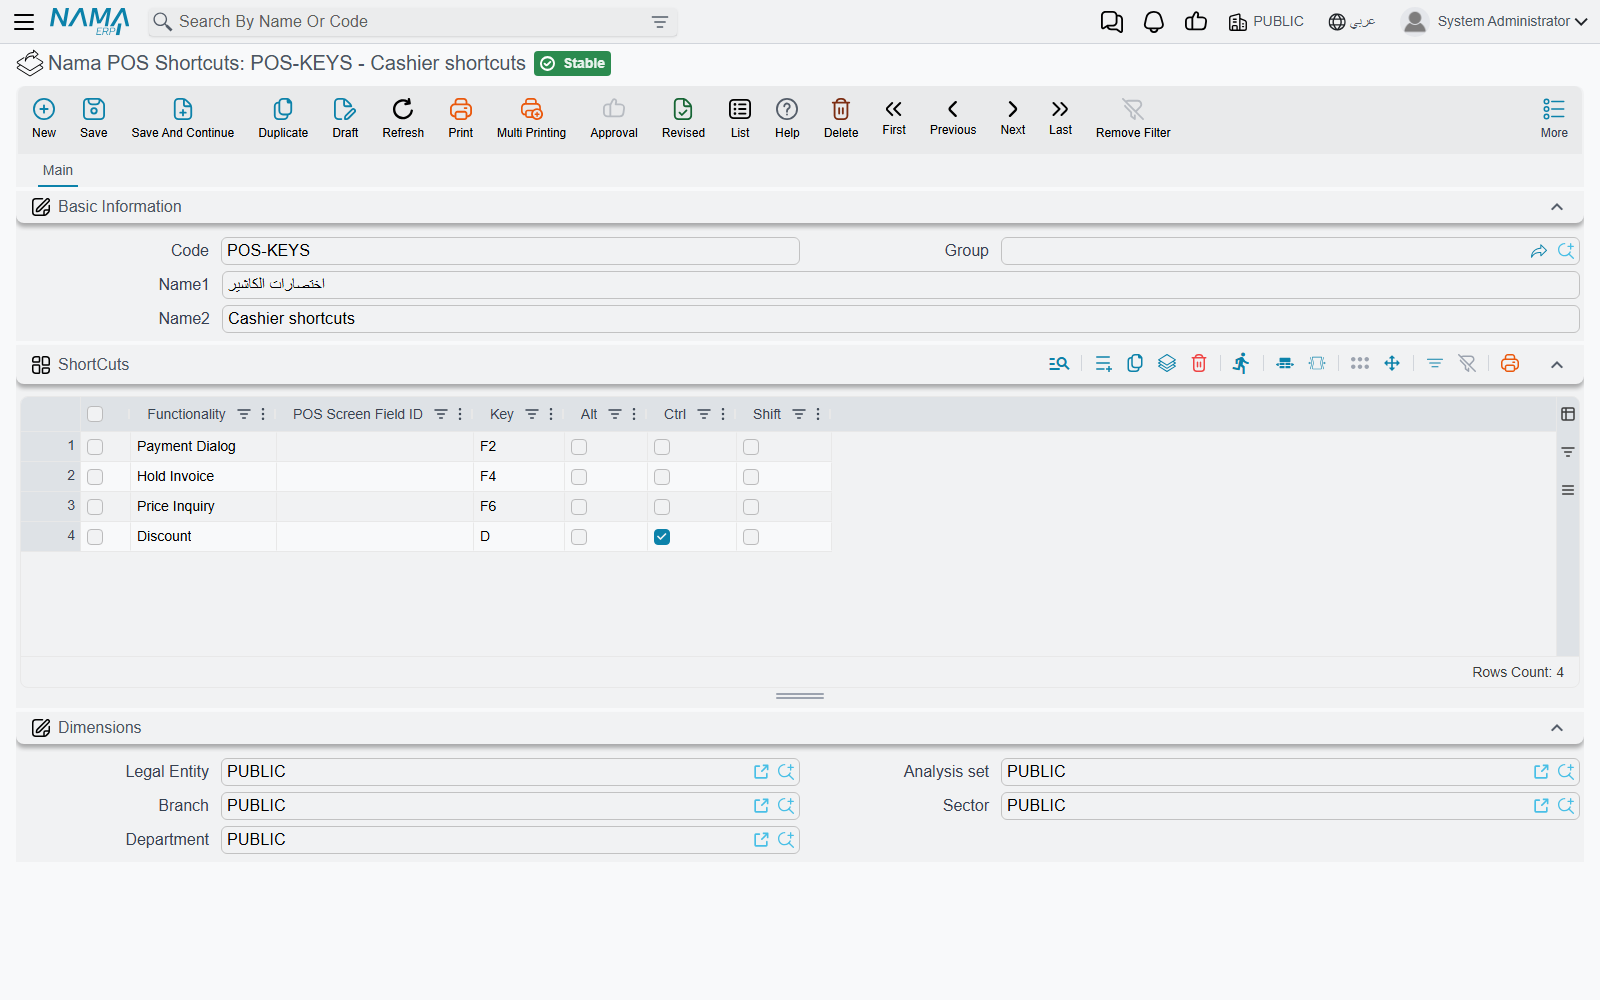Enable Shift for Price Inquiry row
Image resolution: width=1600 pixels, height=1000 pixels.
coord(751,507)
